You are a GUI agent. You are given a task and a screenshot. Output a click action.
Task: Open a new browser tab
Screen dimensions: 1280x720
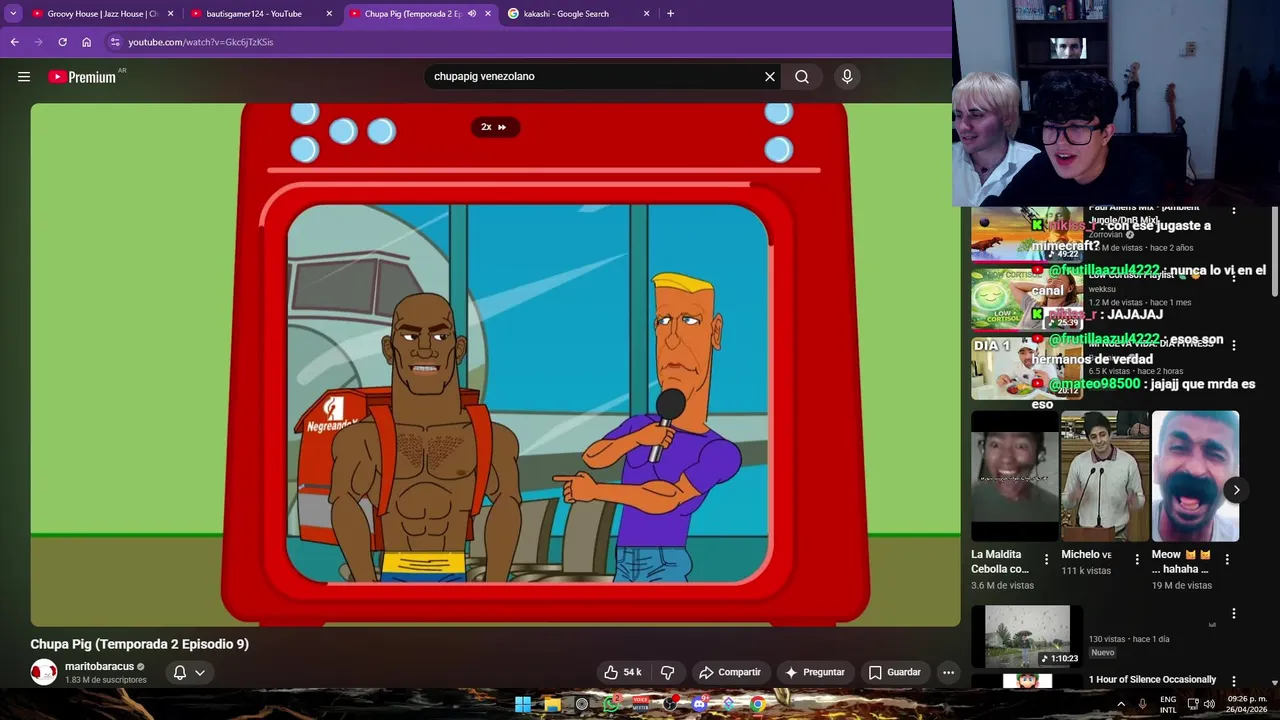(670, 14)
